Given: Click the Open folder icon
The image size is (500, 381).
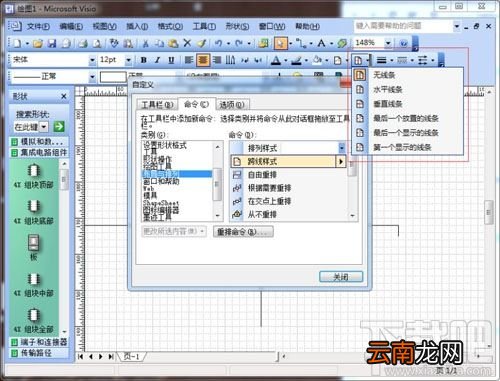Looking at the screenshot, I should tap(38, 43).
